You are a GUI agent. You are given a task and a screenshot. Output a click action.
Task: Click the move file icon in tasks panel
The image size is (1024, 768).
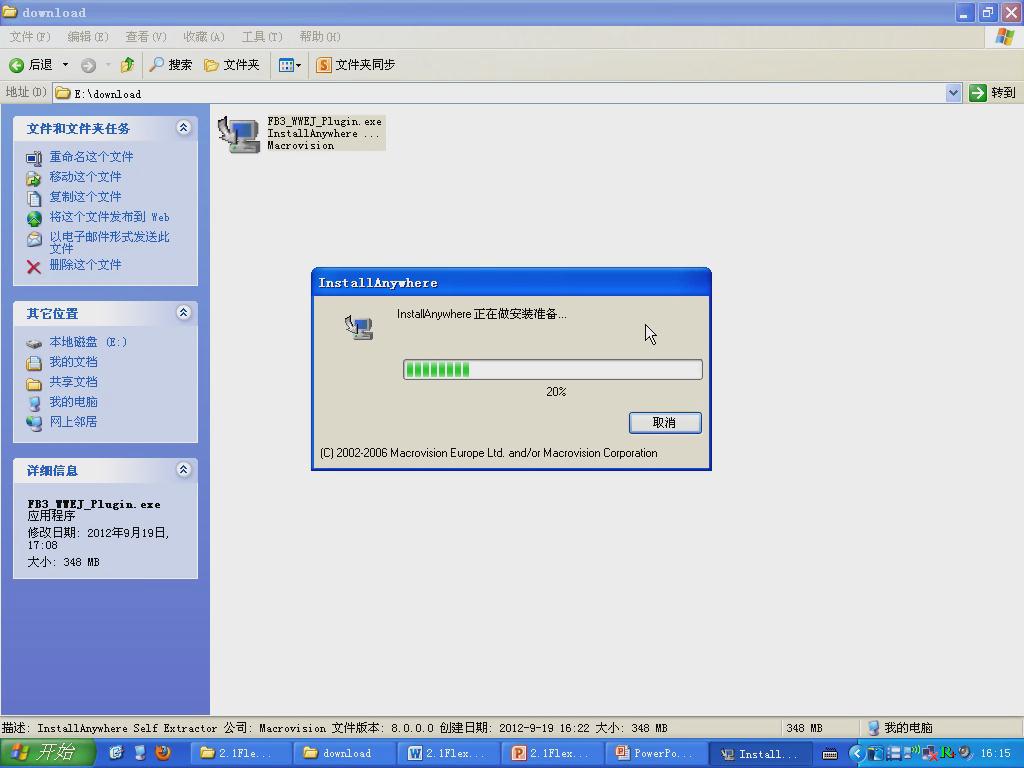coord(34,178)
